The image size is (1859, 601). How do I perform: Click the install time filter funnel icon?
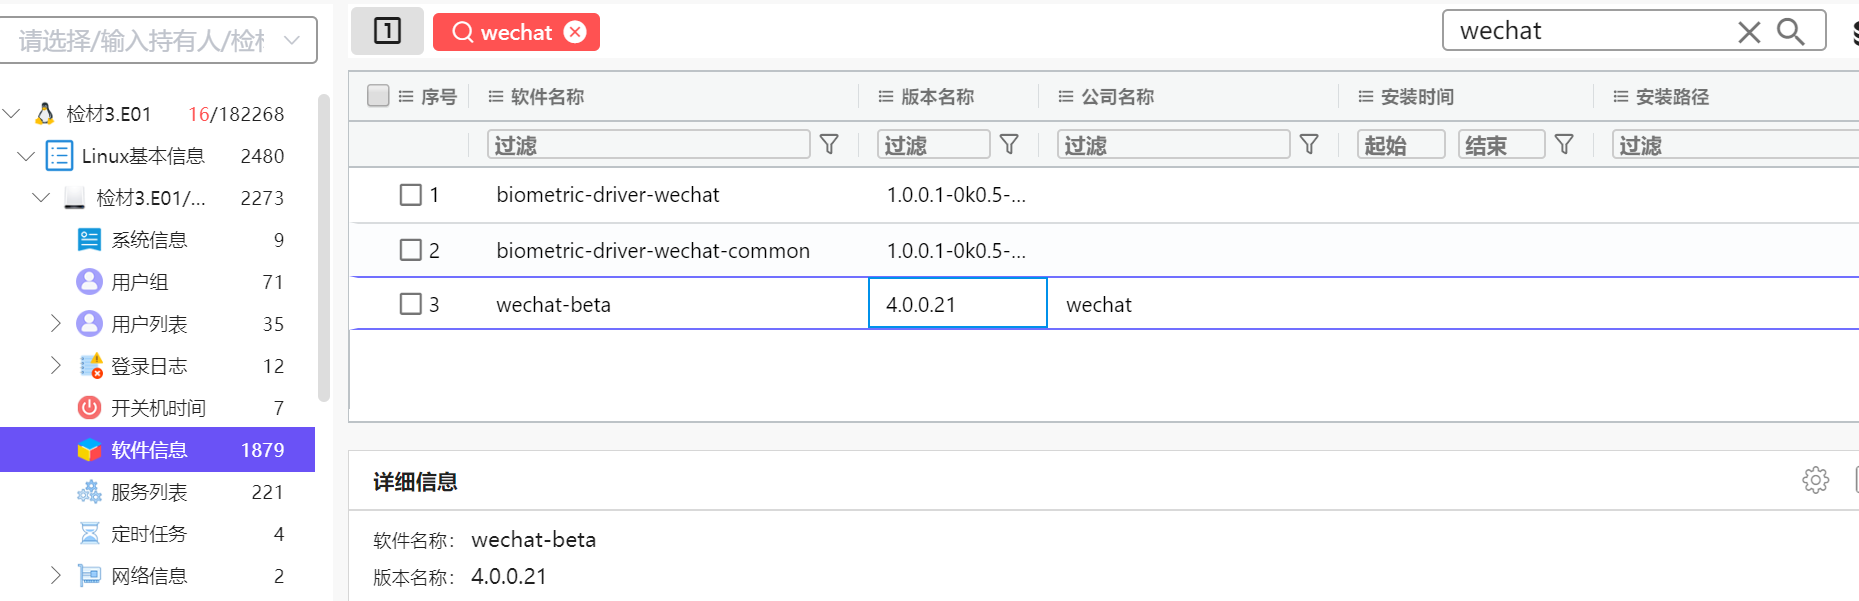pos(1564,145)
